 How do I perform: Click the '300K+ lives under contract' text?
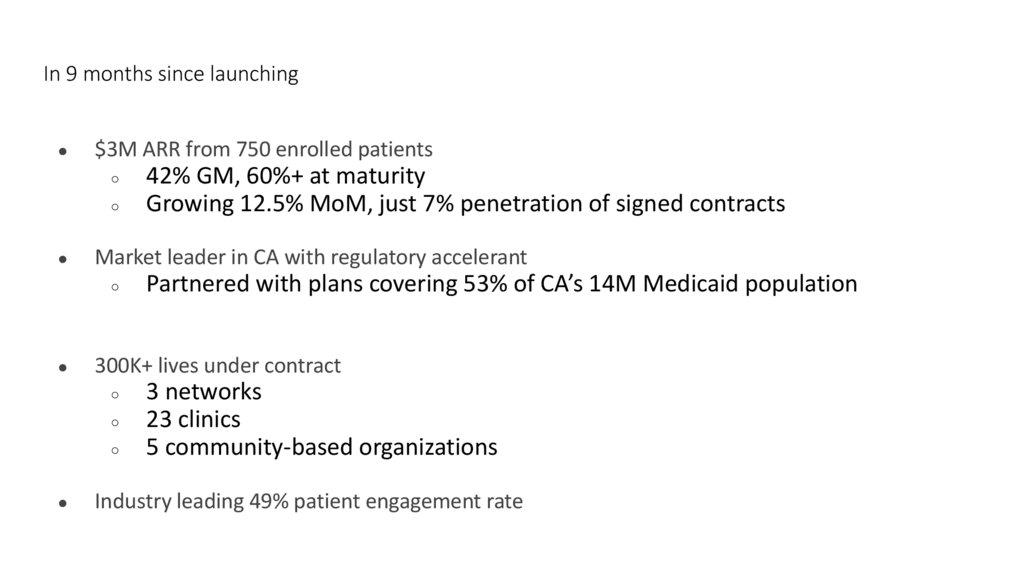coord(218,365)
